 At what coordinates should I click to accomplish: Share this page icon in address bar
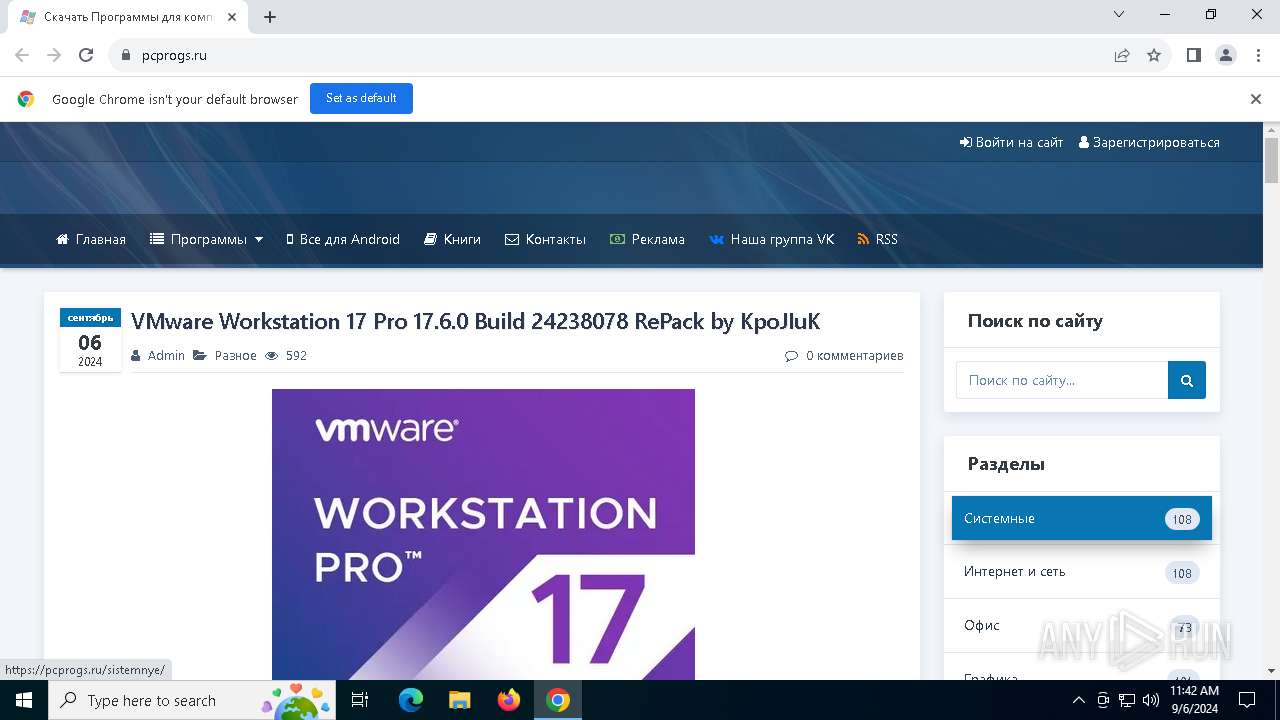point(1122,55)
